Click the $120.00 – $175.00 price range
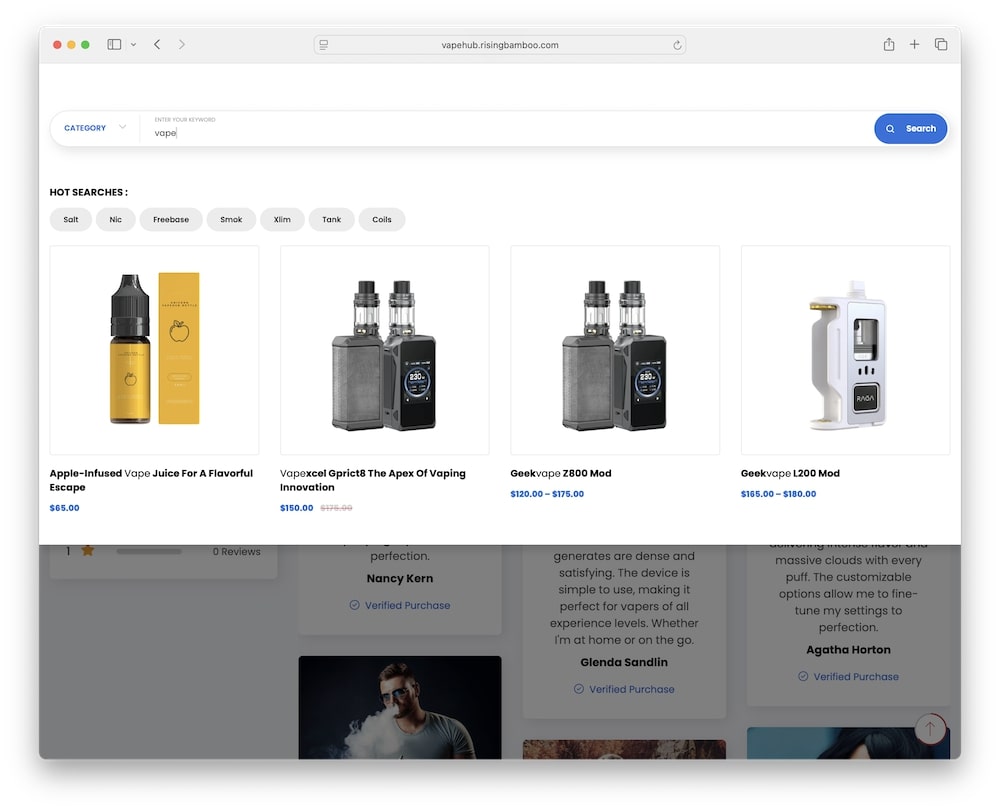The height and width of the screenshot is (811, 1000). pyautogui.click(x=547, y=494)
